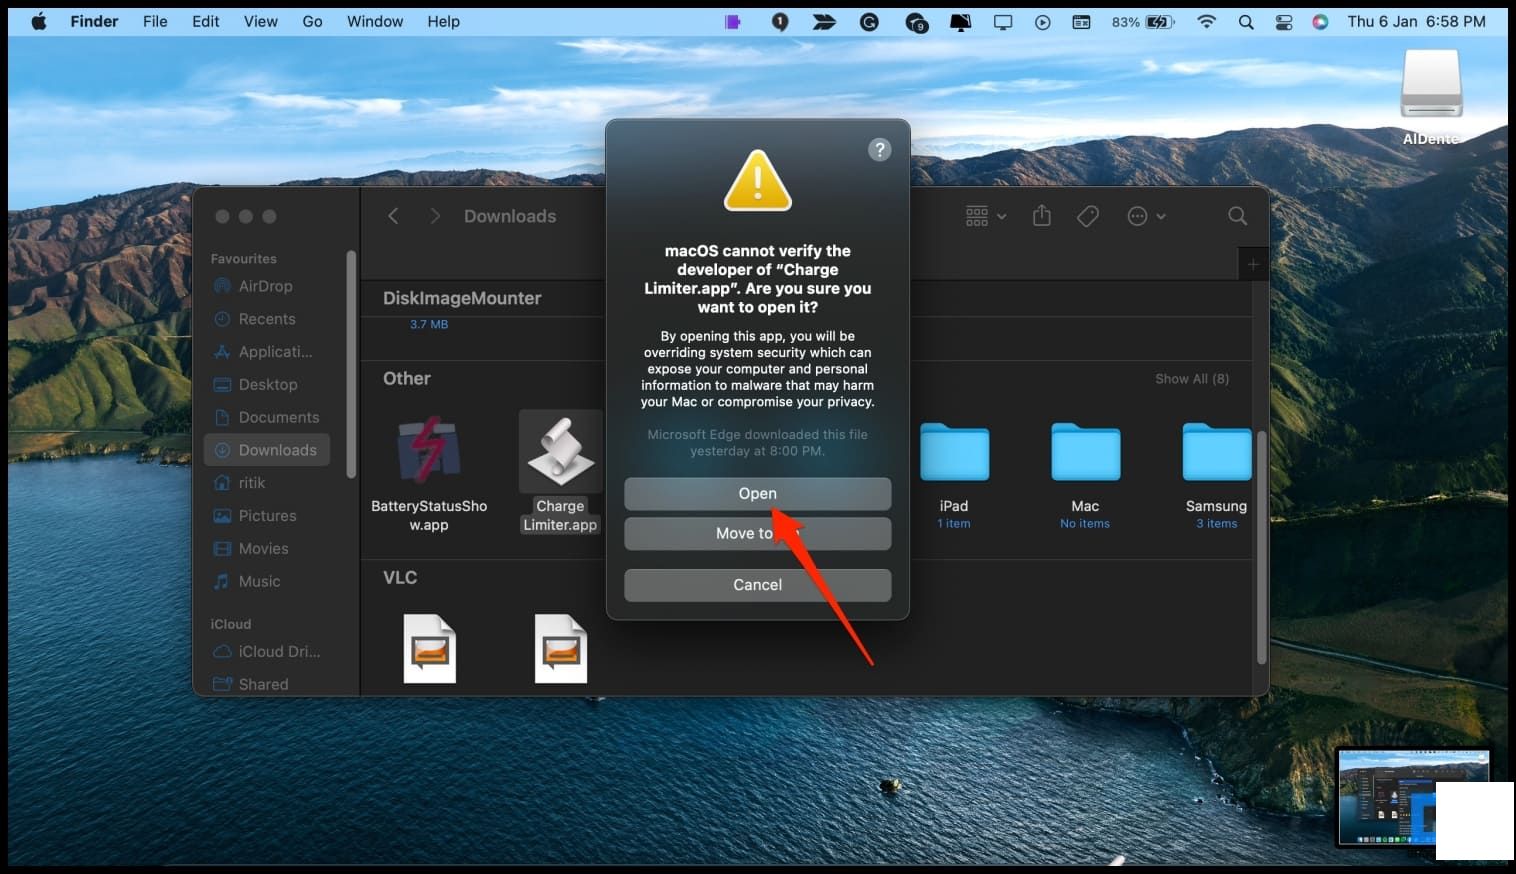The width and height of the screenshot is (1516, 874).
Task: Select Pictures in the sidebar
Action: (266, 516)
